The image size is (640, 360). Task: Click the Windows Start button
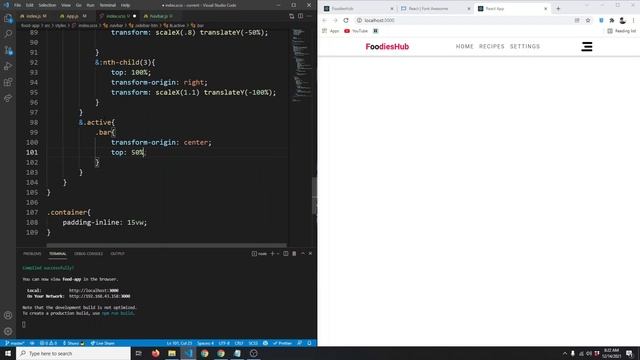8,353
